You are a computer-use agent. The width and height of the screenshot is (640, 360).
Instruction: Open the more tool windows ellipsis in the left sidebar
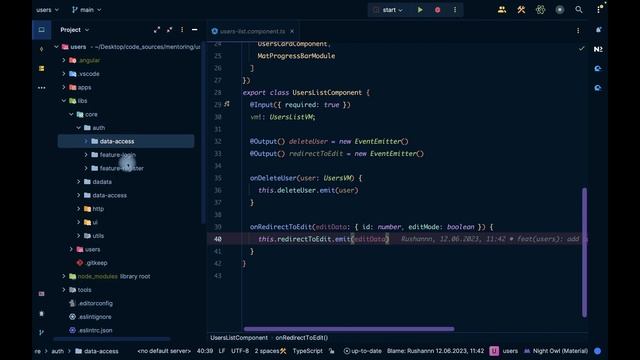(x=42, y=88)
